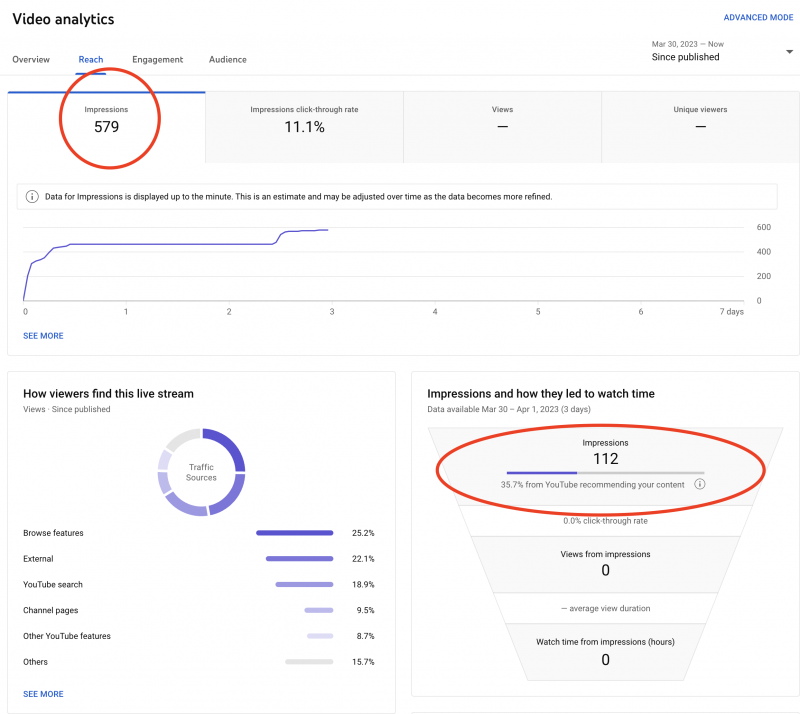Click See More under impressions chart
The width and height of the screenshot is (800, 714).
[43, 336]
